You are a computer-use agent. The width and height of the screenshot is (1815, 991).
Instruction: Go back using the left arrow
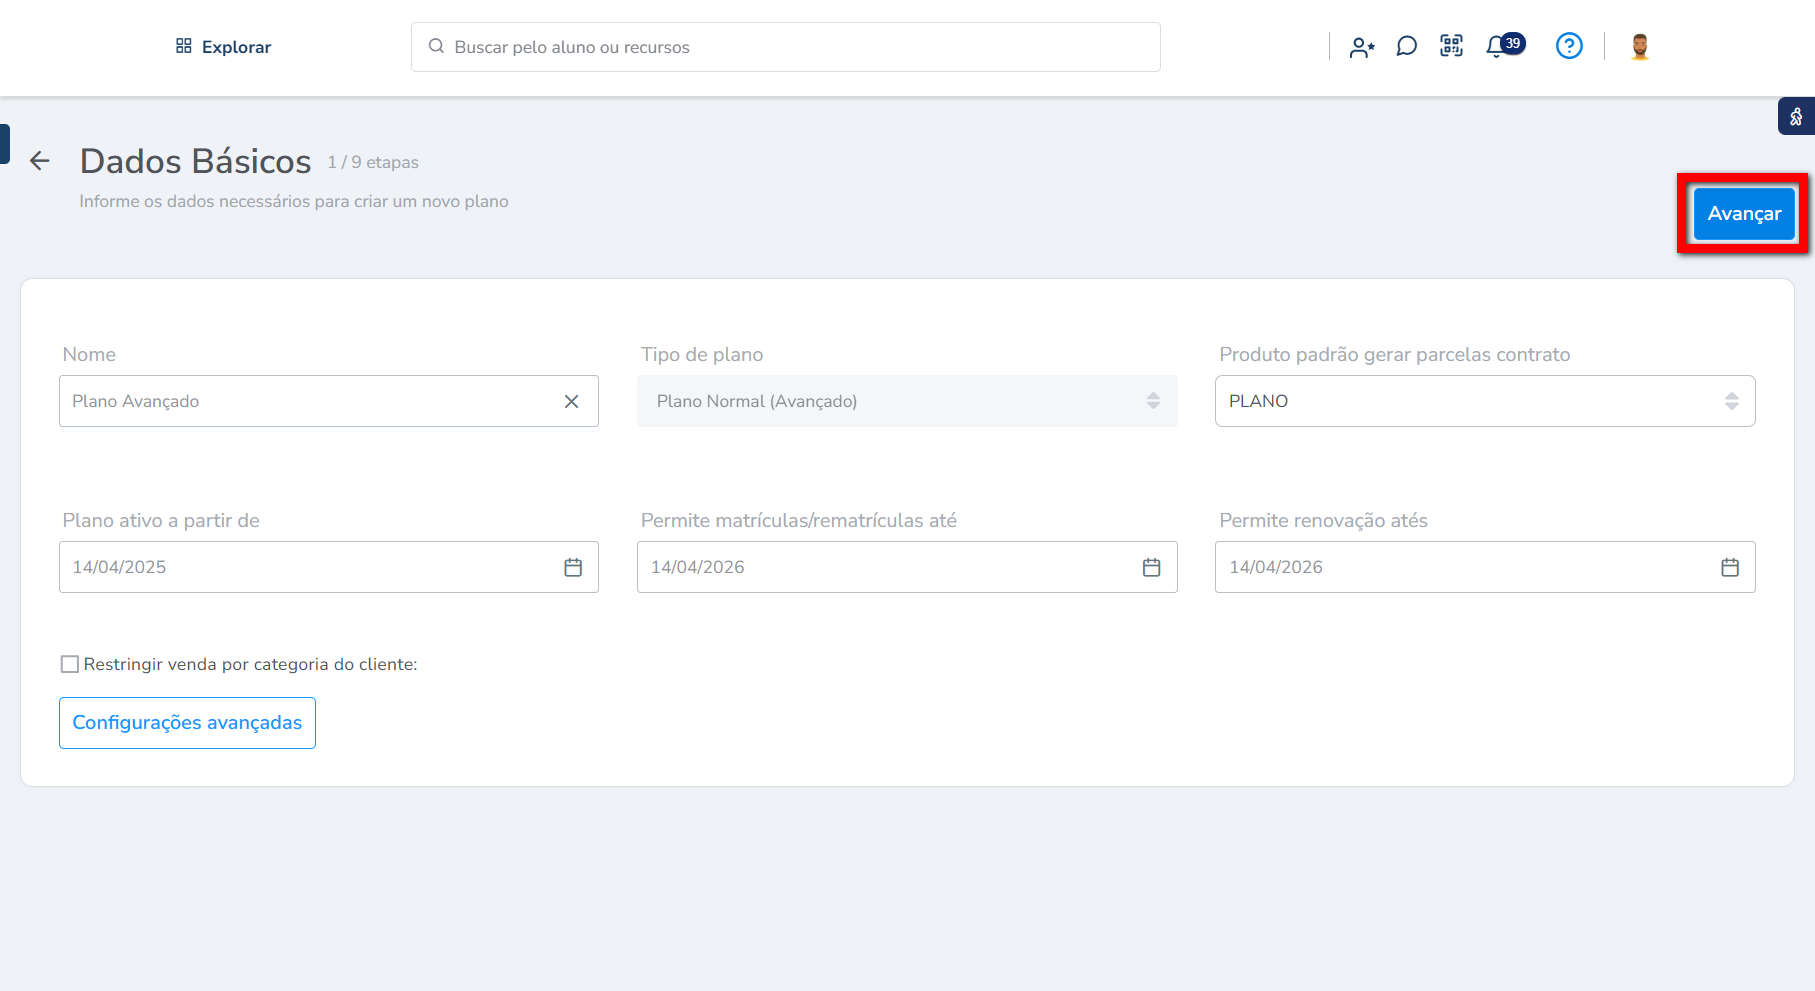40,160
